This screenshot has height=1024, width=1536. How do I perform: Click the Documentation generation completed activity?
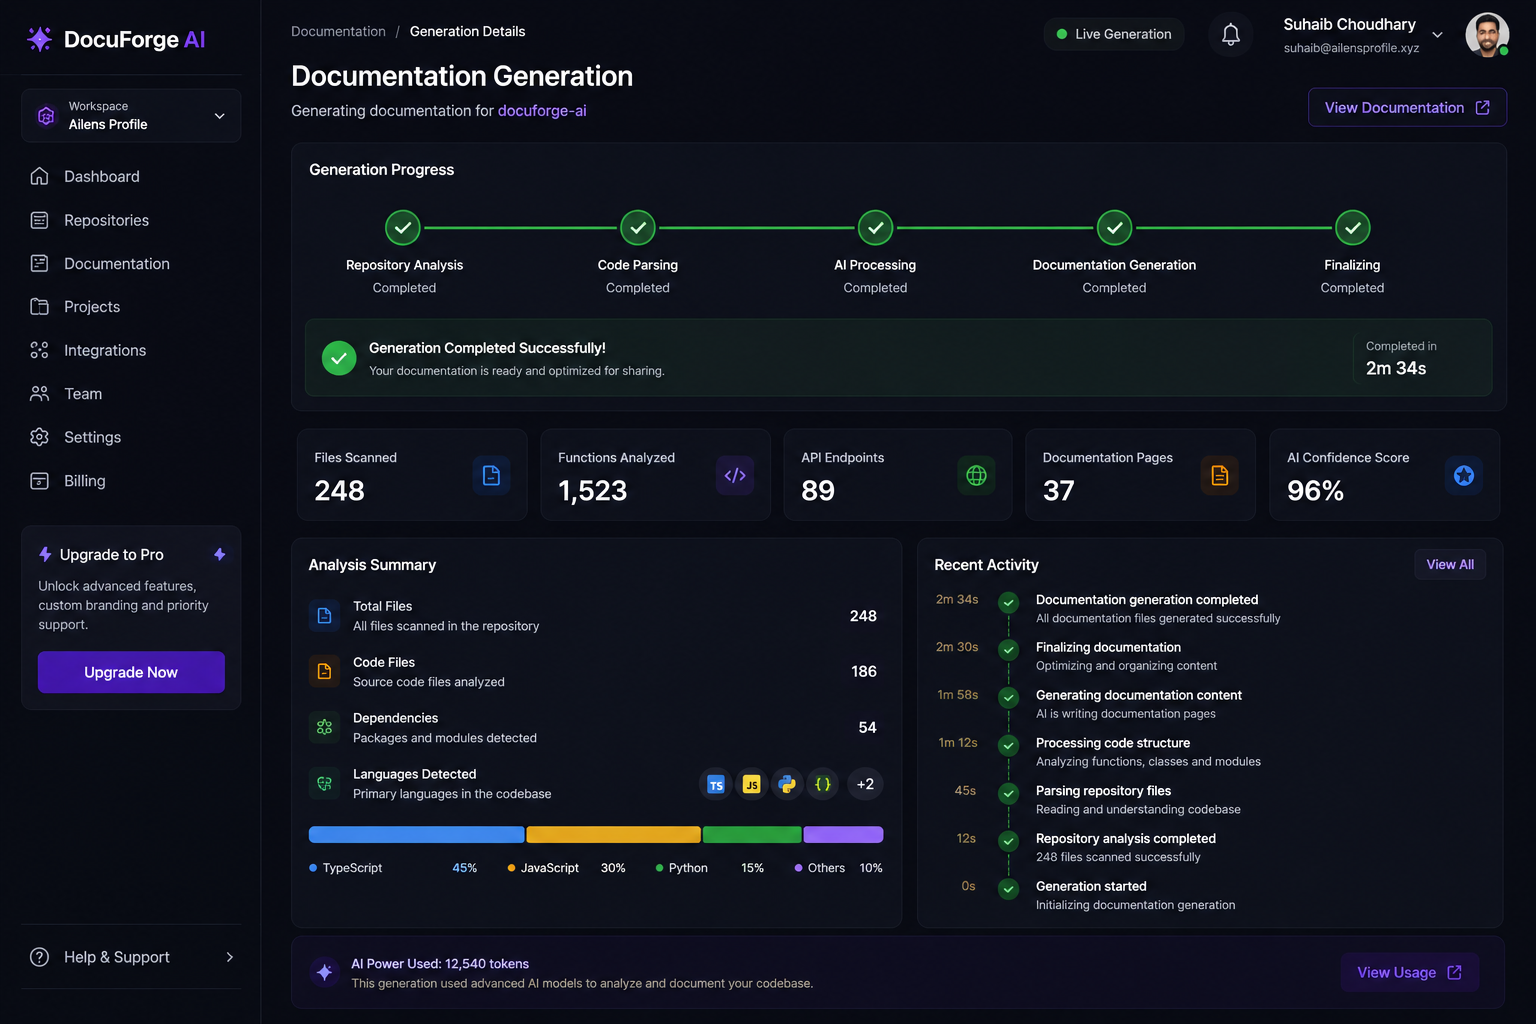pyautogui.click(x=1158, y=608)
